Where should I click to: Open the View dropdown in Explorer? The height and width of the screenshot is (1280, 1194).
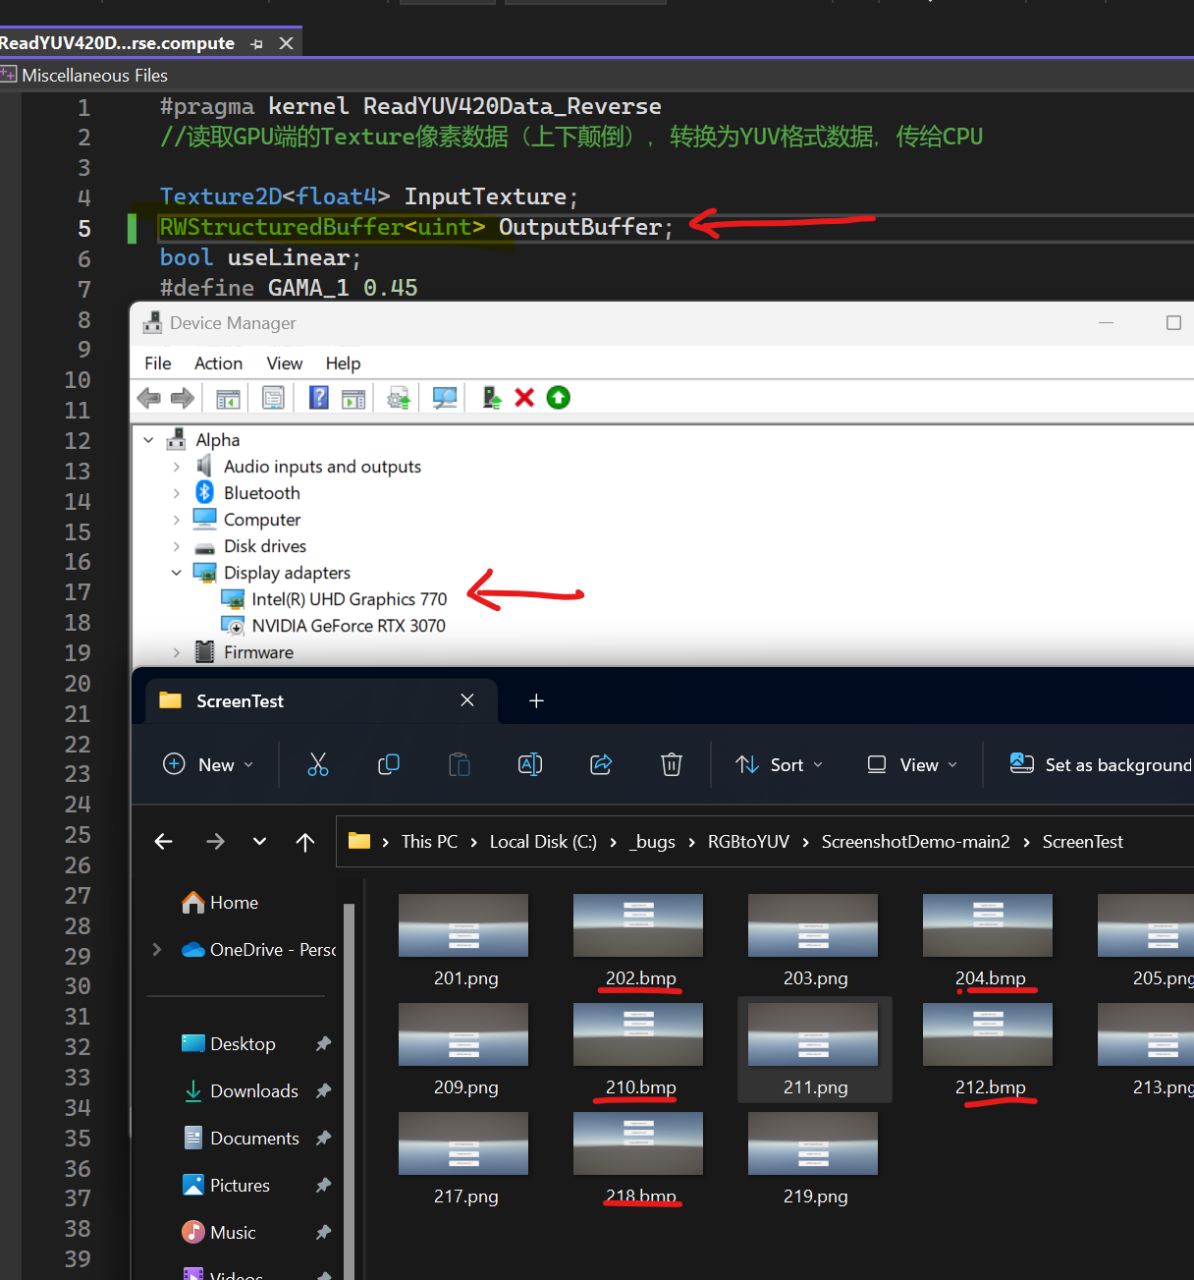pos(912,765)
